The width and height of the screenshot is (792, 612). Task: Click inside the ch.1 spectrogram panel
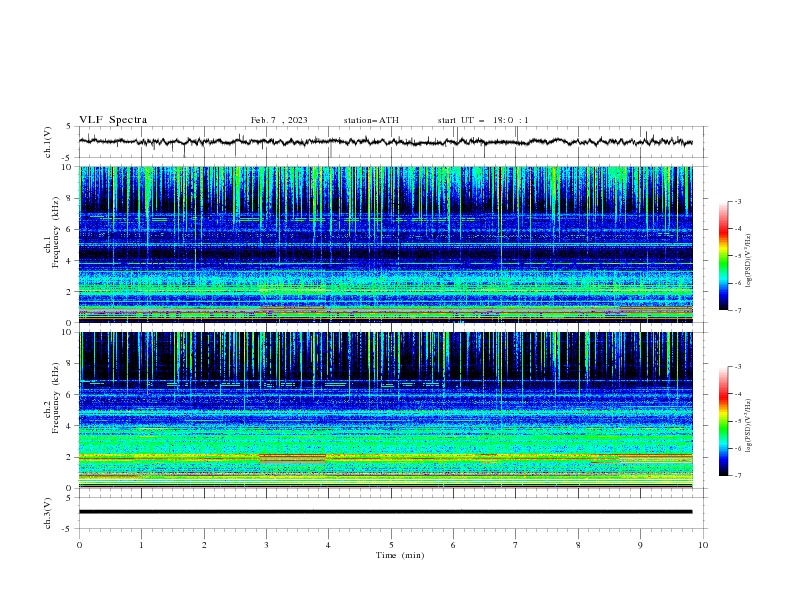click(385, 244)
